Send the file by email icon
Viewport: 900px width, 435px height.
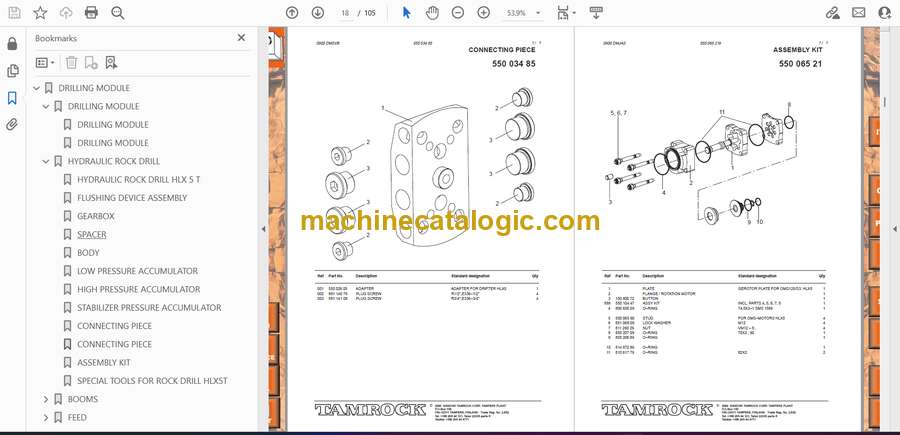coord(859,13)
